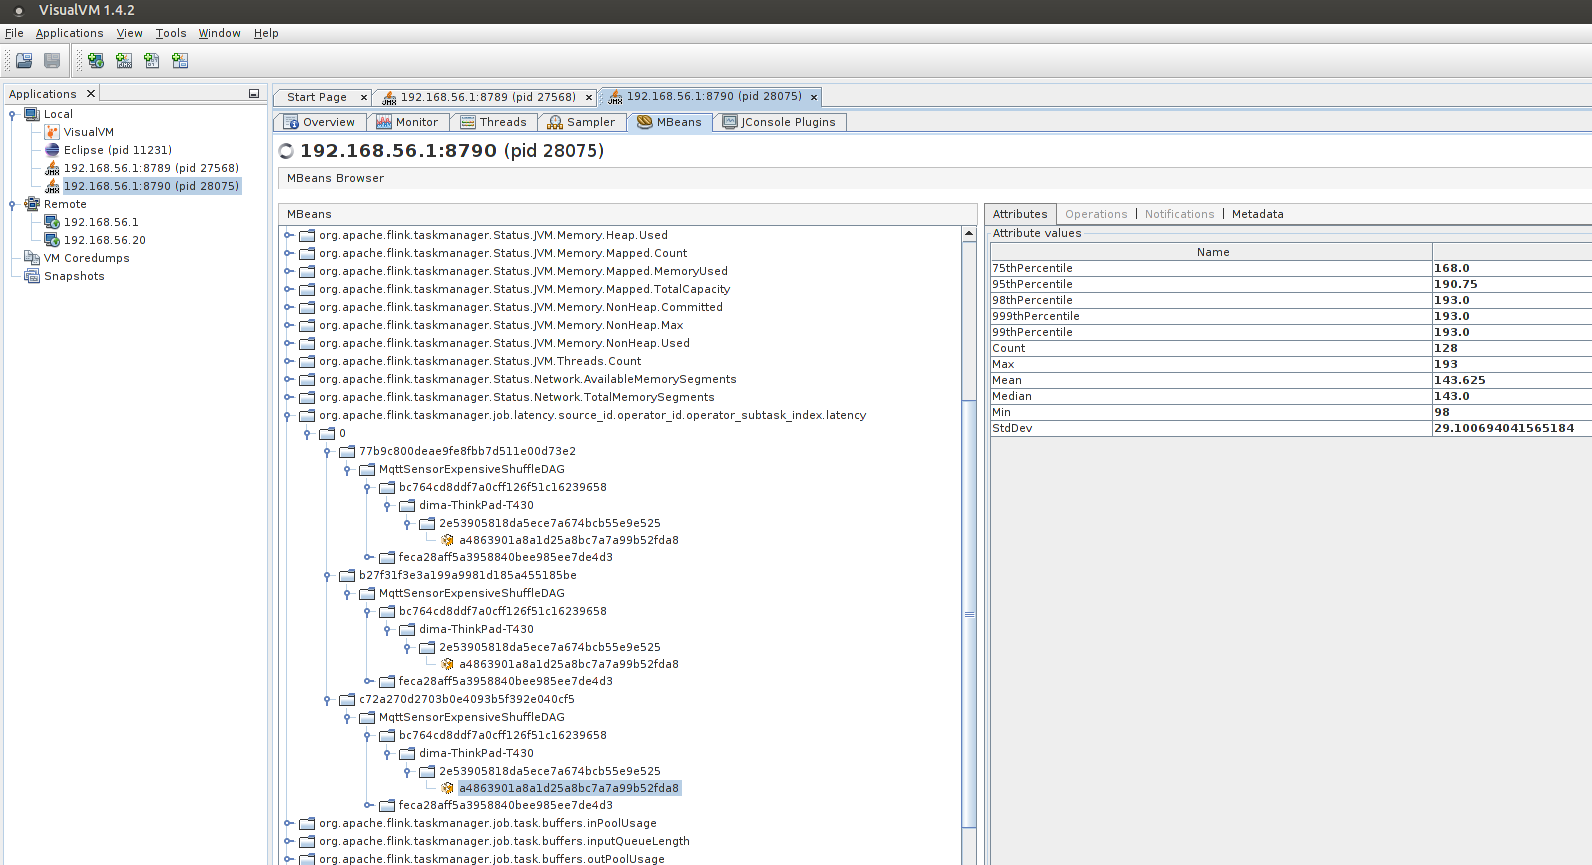Click the Load Snapshot toolbar icon
The width and height of the screenshot is (1592, 865).
coord(24,61)
